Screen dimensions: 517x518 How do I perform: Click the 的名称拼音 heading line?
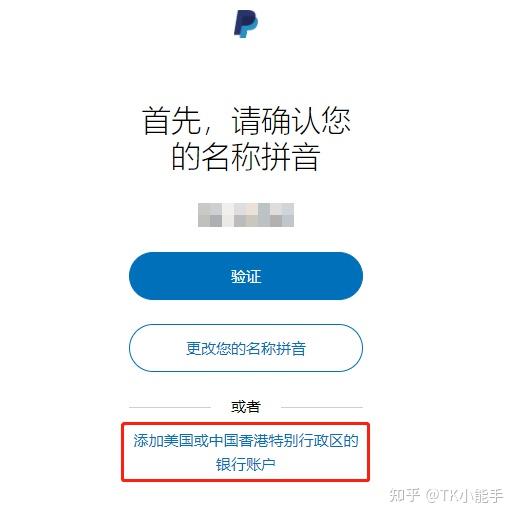click(x=246, y=157)
